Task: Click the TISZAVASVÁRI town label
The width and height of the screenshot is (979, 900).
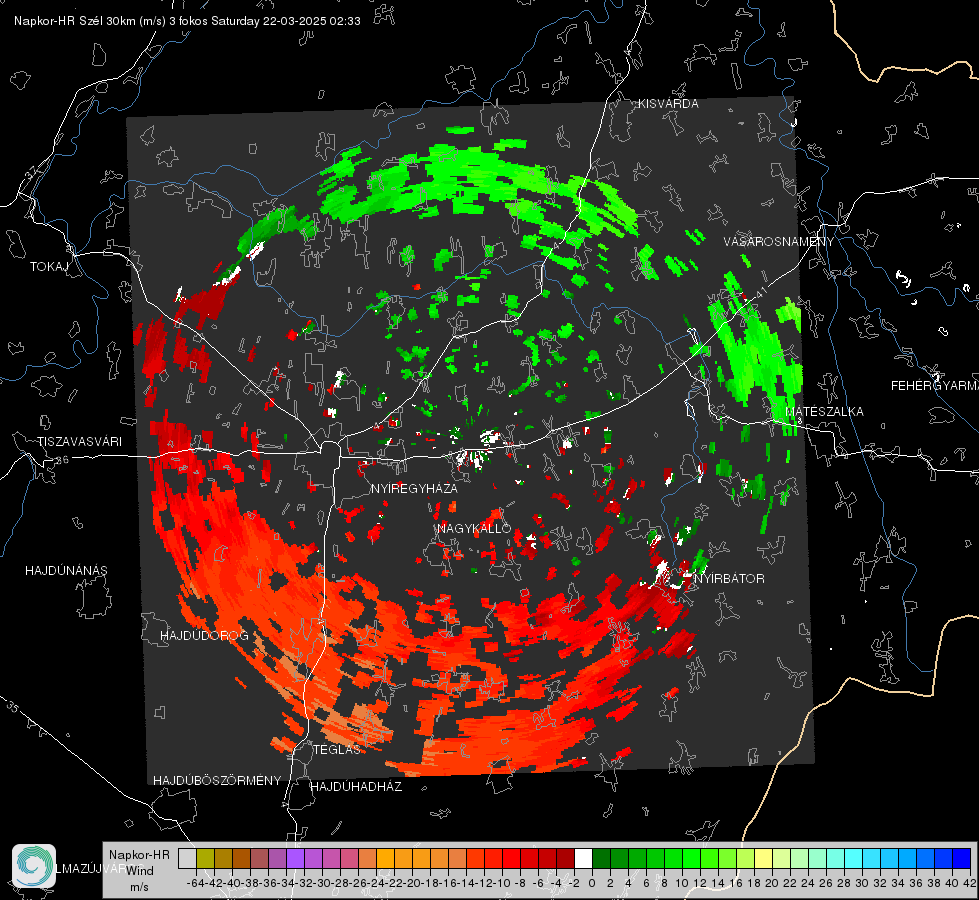Action: pyautogui.click(x=79, y=442)
